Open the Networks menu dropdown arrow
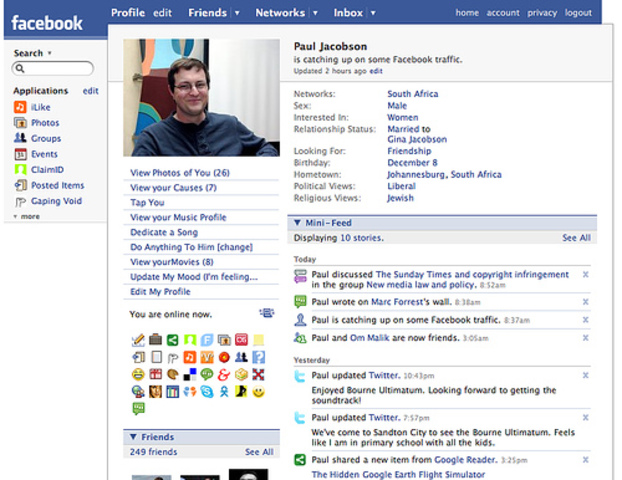Viewport: 622px width, 480px height. pyautogui.click(x=315, y=13)
